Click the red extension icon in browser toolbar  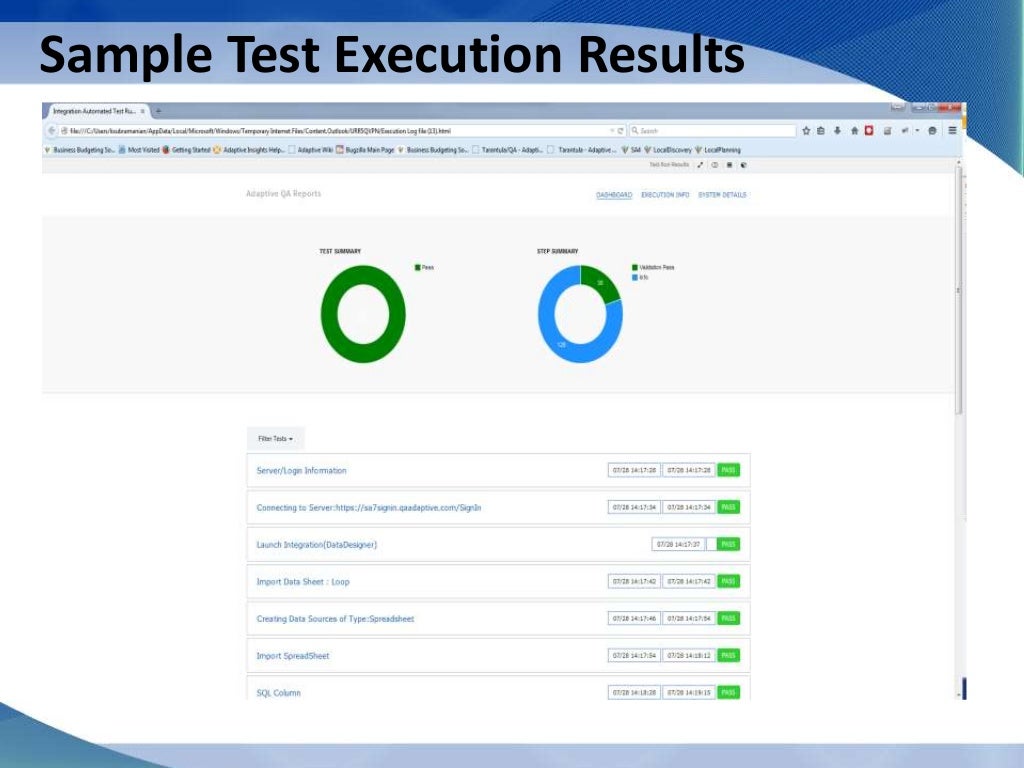[869, 131]
